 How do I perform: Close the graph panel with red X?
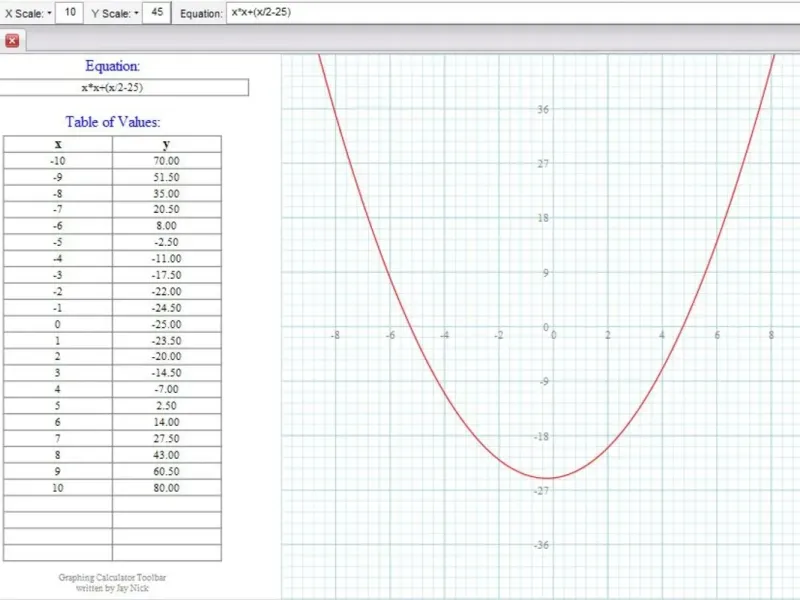[12, 40]
